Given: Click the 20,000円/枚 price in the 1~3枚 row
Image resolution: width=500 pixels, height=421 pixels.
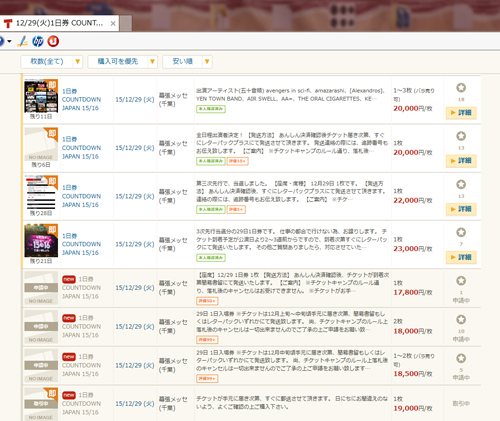Looking at the screenshot, I should click(413, 108).
